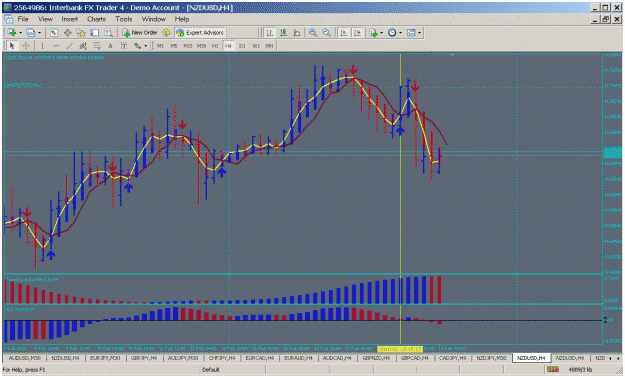Toggle chart auto scroll
The height and width of the screenshot is (376, 625).
tap(344, 33)
